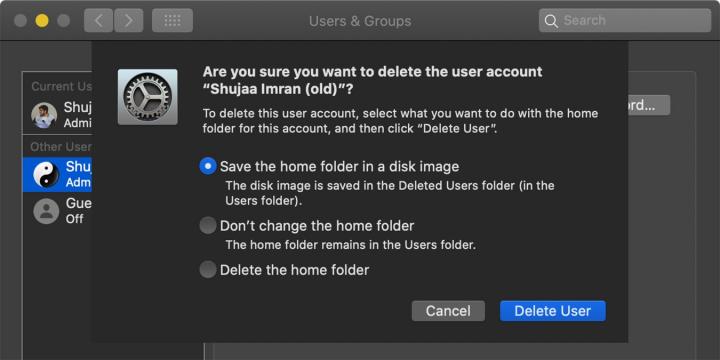720x360 pixels.
Task: Click the back navigation arrow
Action: click(98, 21)
